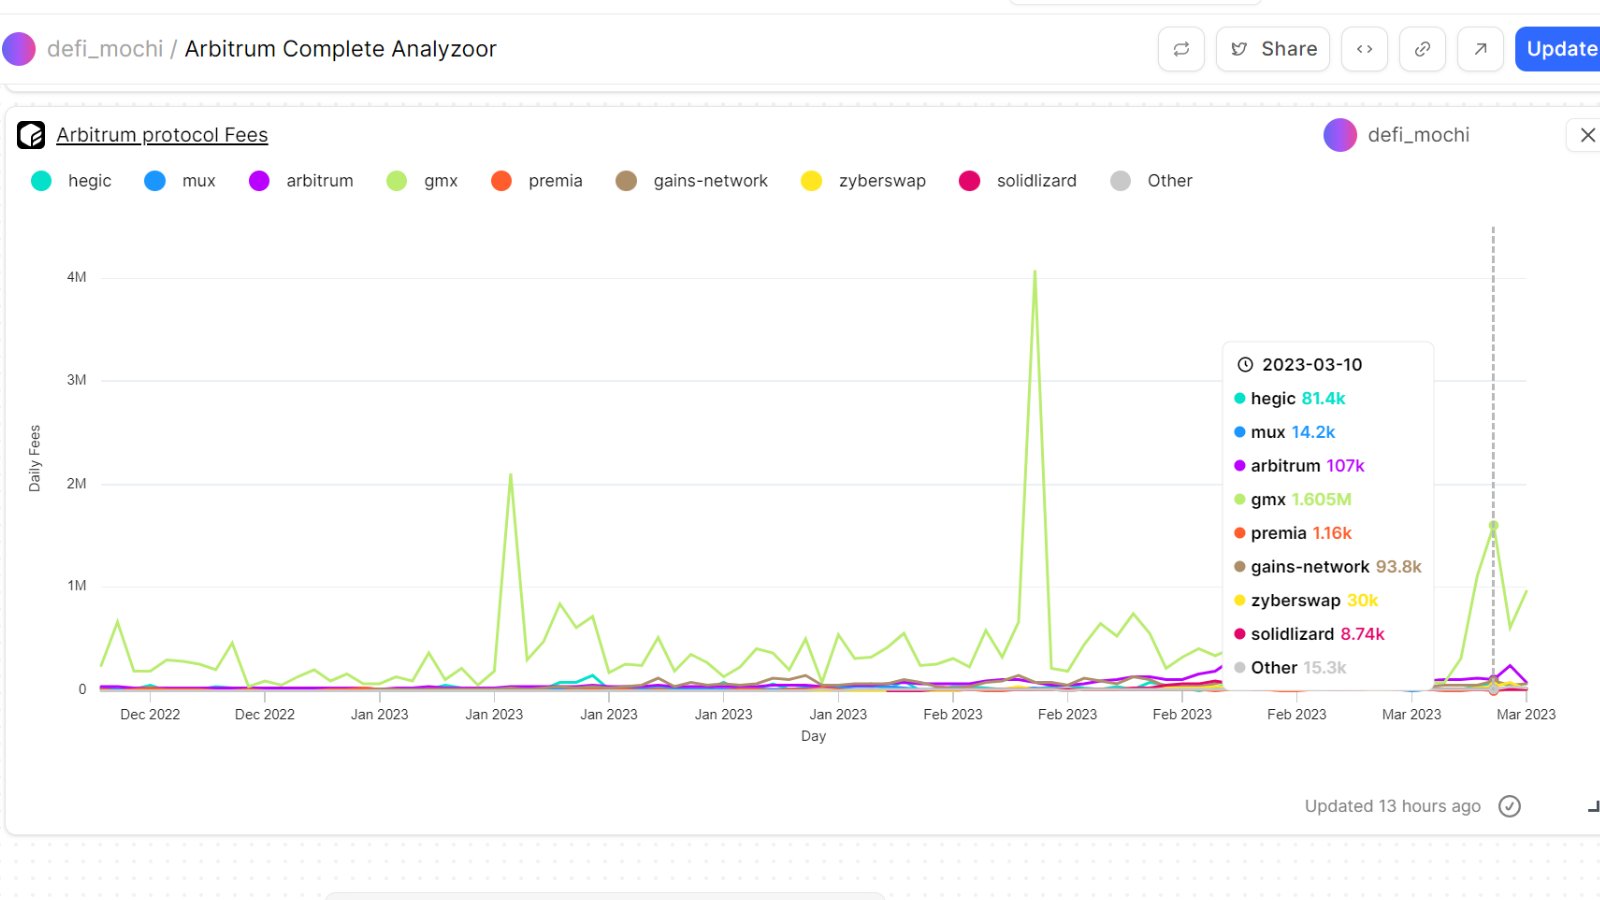
Task: Close the chart panel with X
Action: click(1587, 135)
